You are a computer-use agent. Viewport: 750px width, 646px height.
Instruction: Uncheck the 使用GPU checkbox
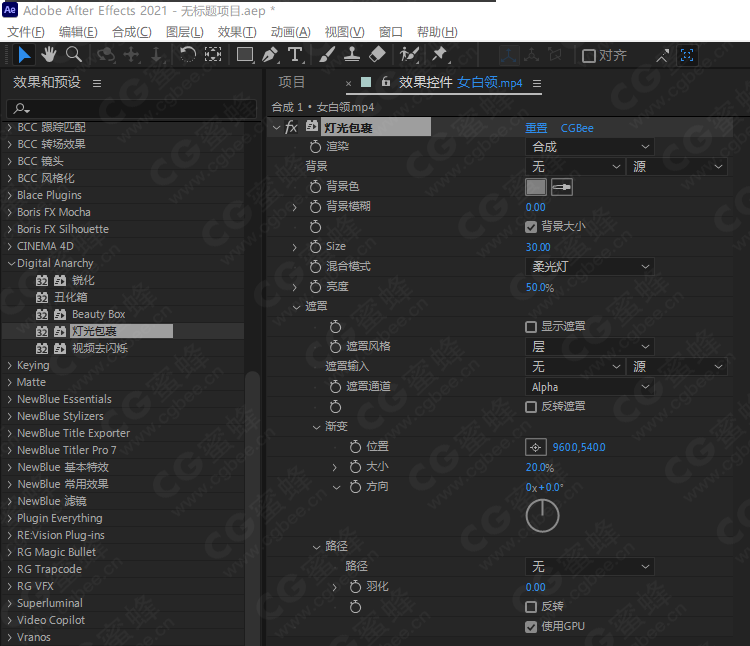click(x=530, y=627)
